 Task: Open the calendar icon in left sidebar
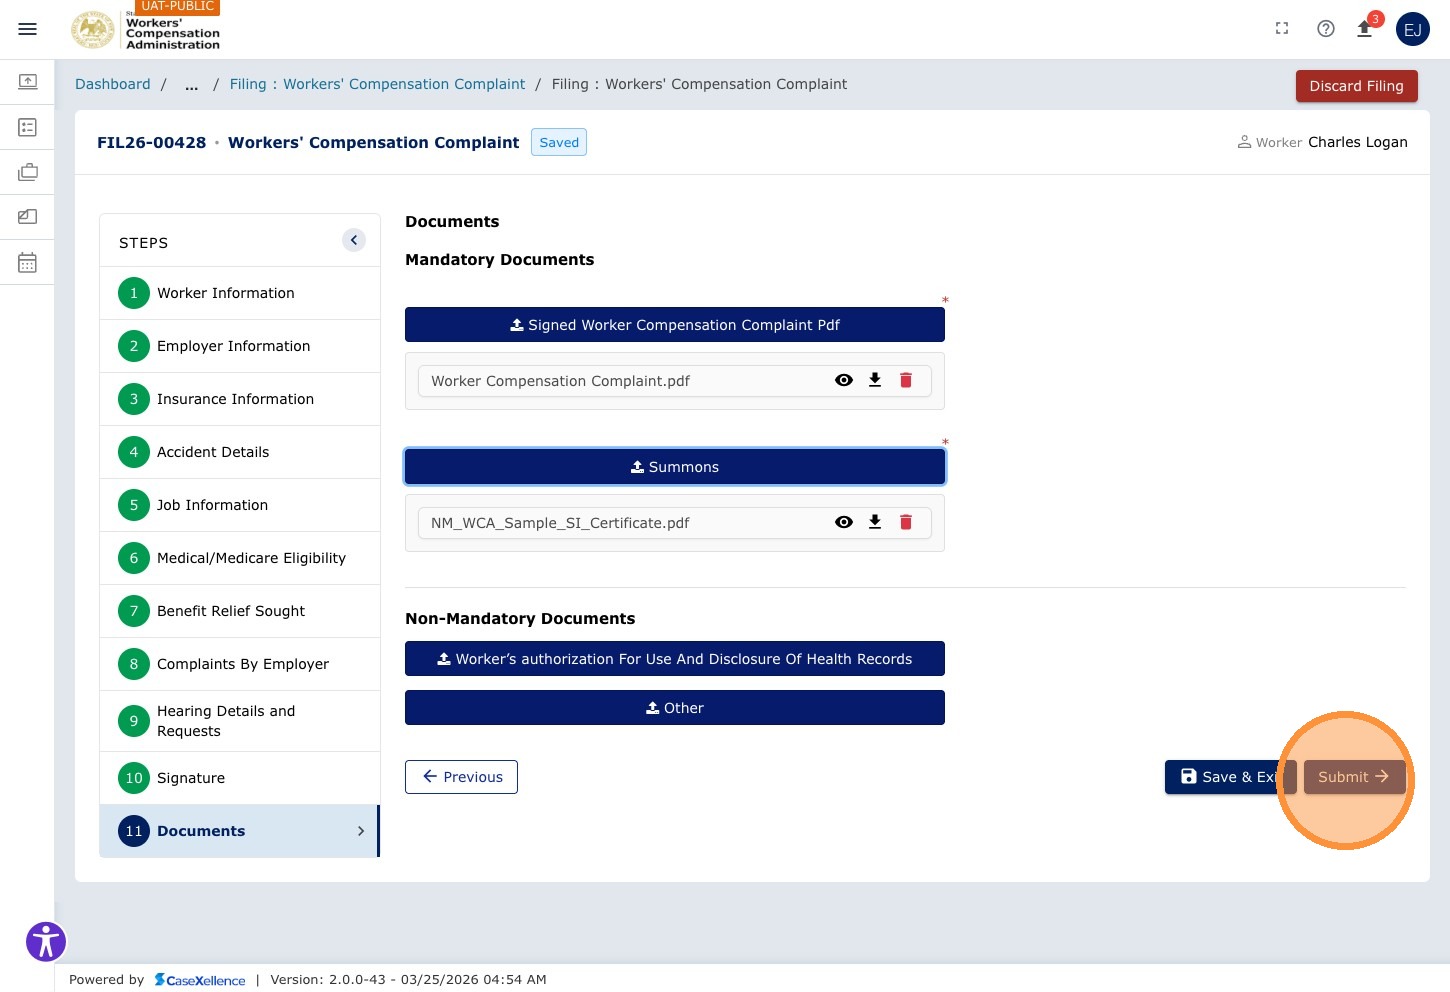(27, 263)
